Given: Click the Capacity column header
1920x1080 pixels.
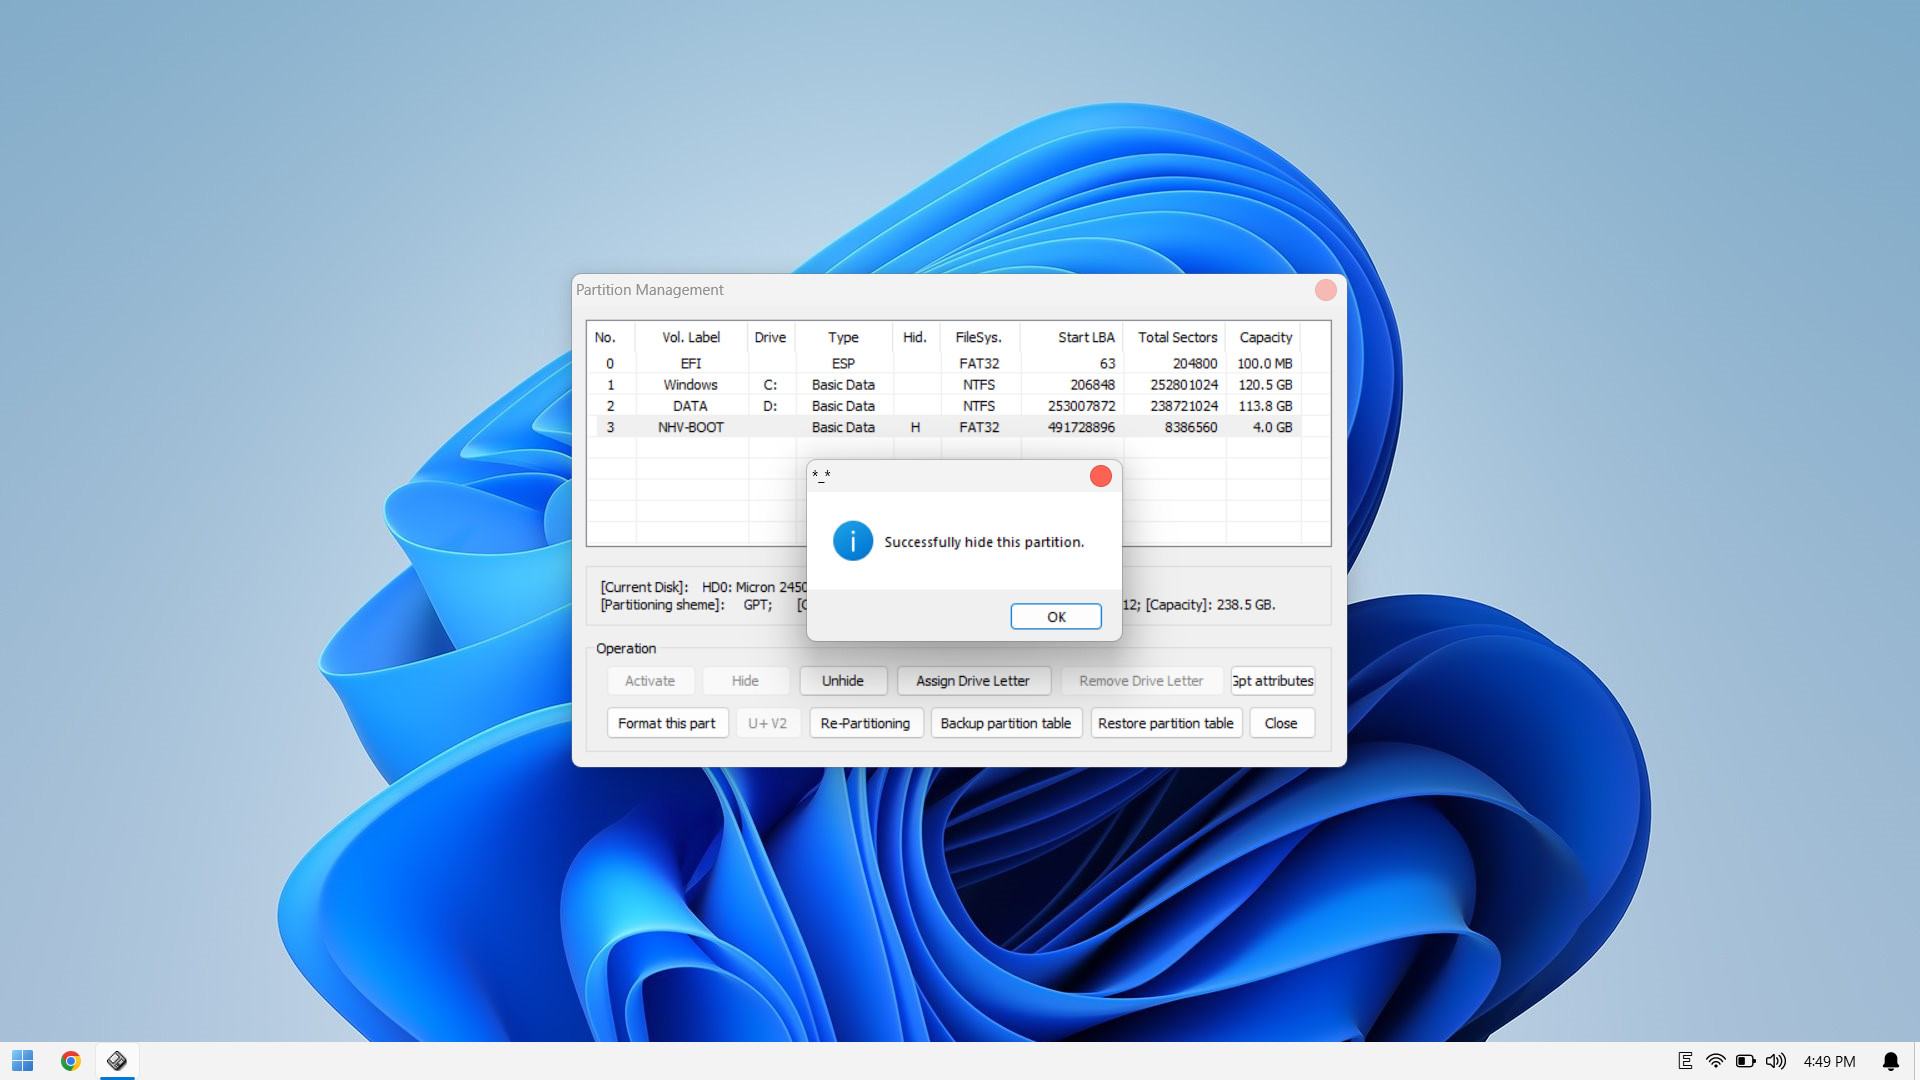Looking at the screenshot, I should click(1265, 337).
